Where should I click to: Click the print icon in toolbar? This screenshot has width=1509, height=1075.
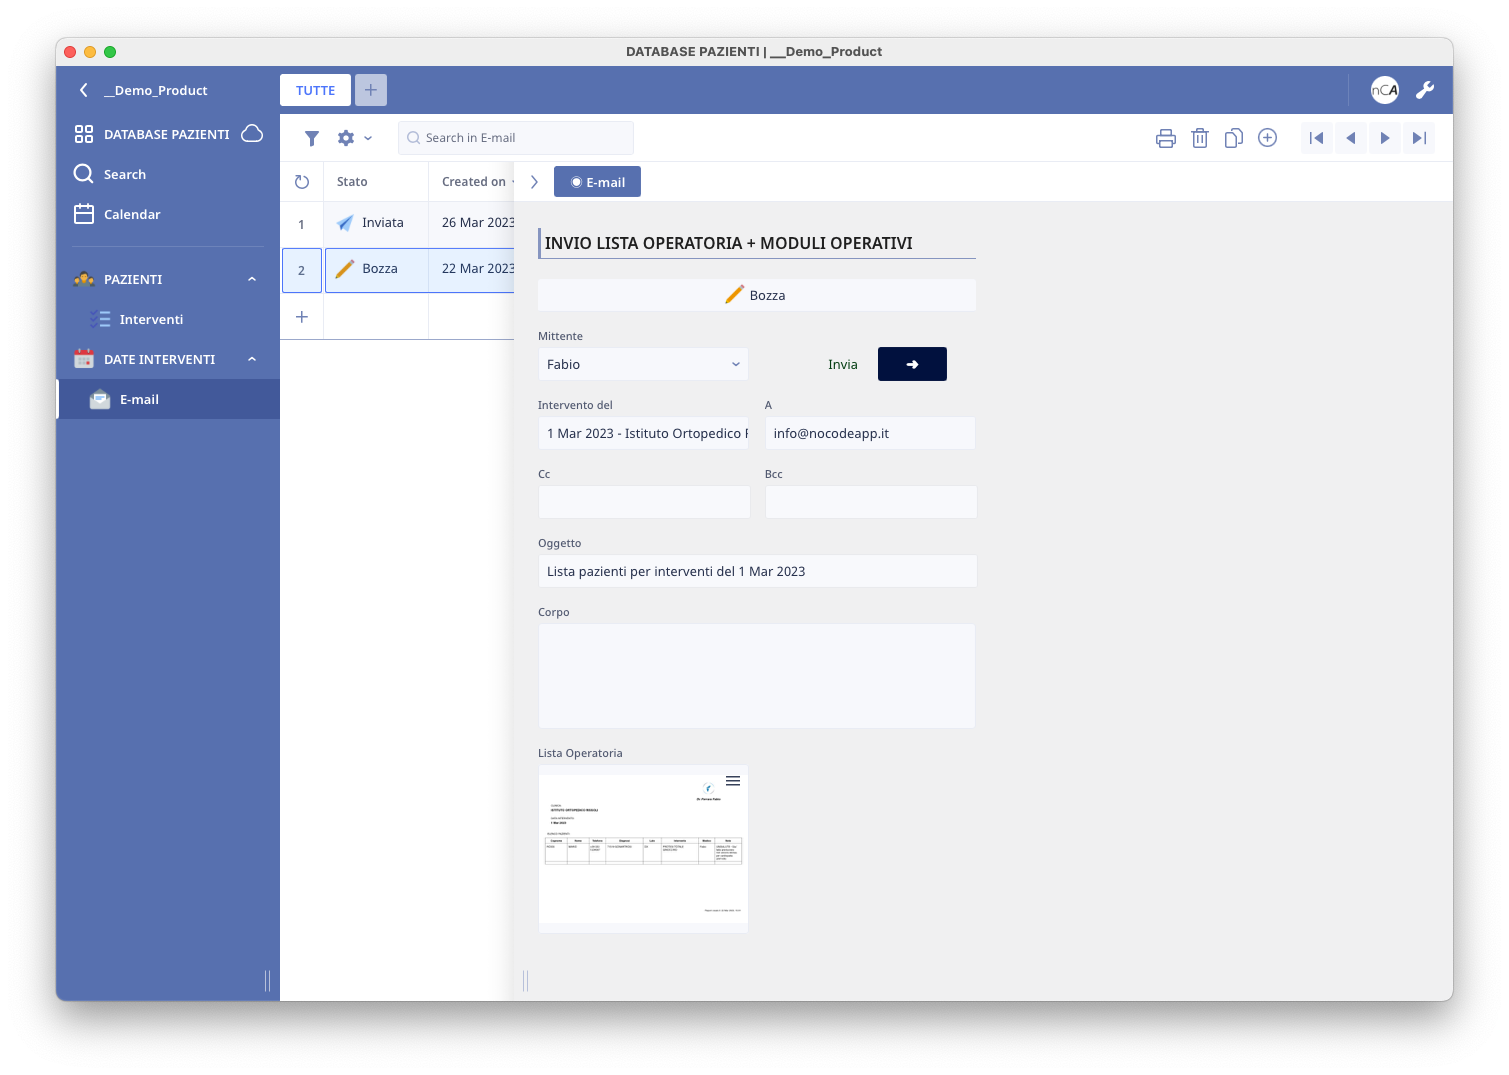pos(1166,138)
